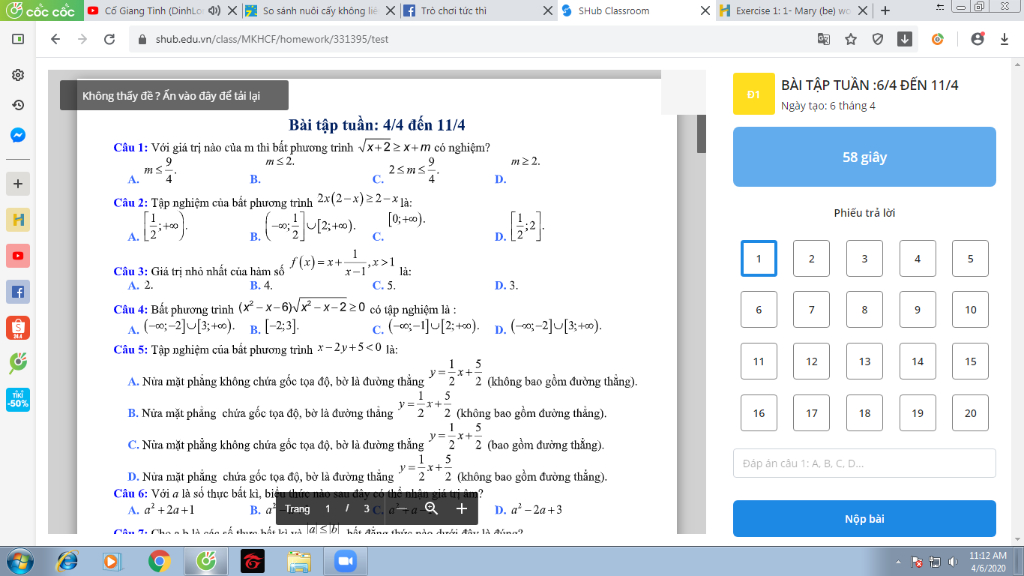Click the 58 giây countdown timer

pyautogui.click(x=864, y=157)
